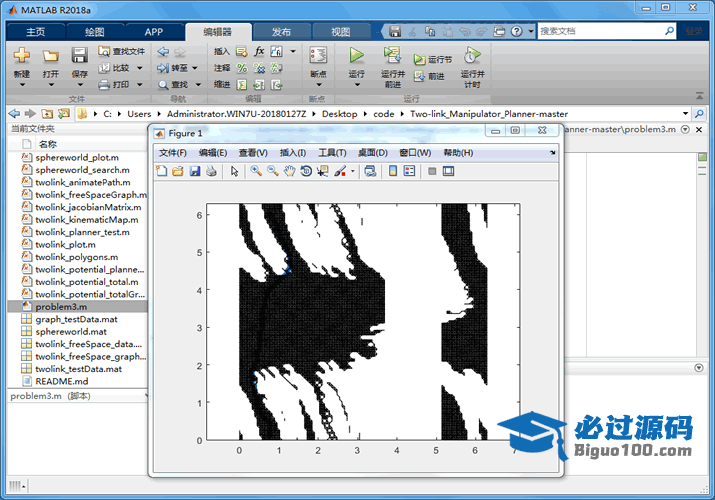Select README.md in the file list
The height and width of the screenshot is (500, 715).
(x=78, y=381)
